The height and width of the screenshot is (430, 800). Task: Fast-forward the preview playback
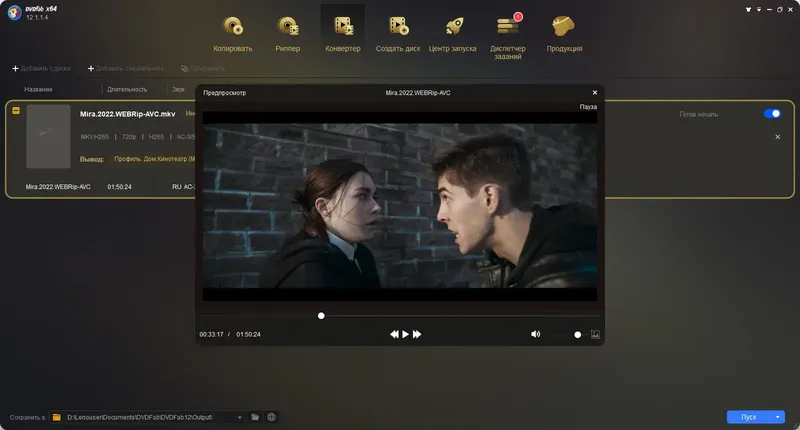tap(417, 334)
